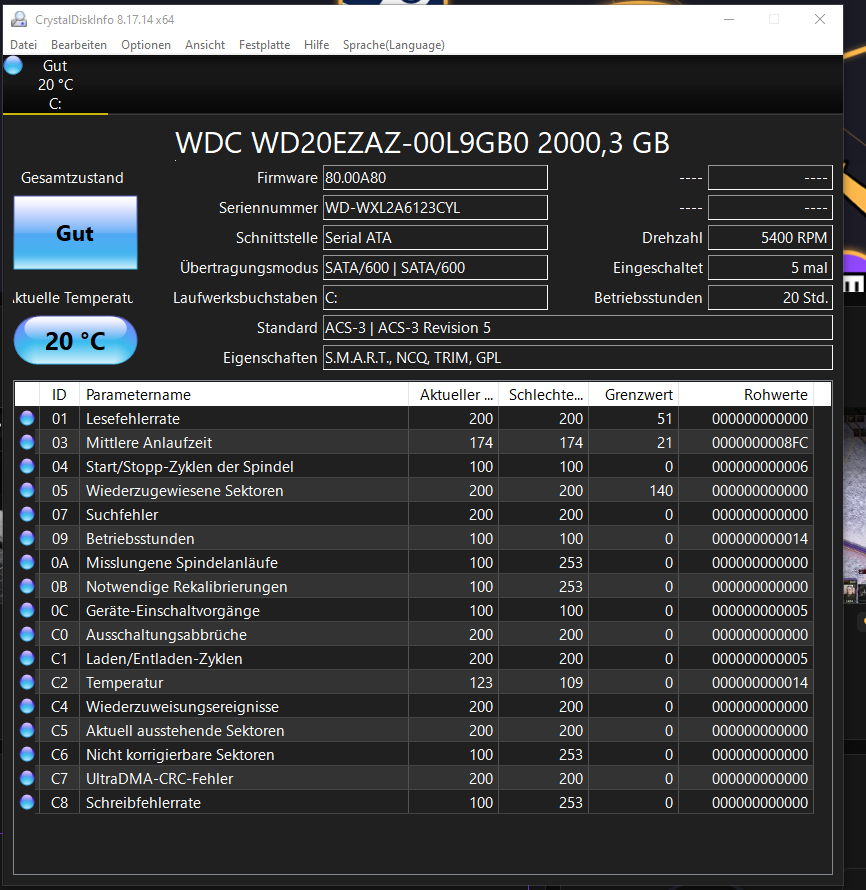Open the Ansicht menu

[x=205, y=45]
